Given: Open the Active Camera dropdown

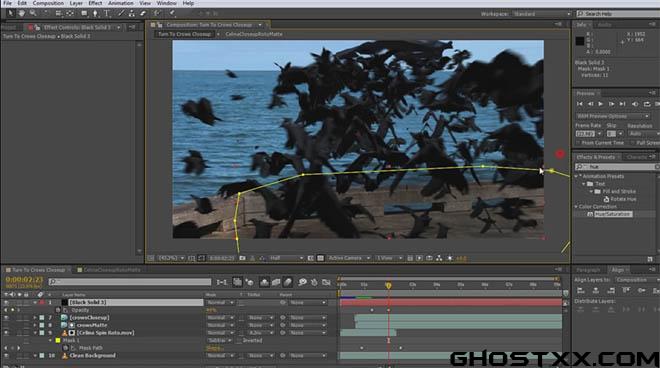Looking at the screenshot, I should [x=349, y=258].
